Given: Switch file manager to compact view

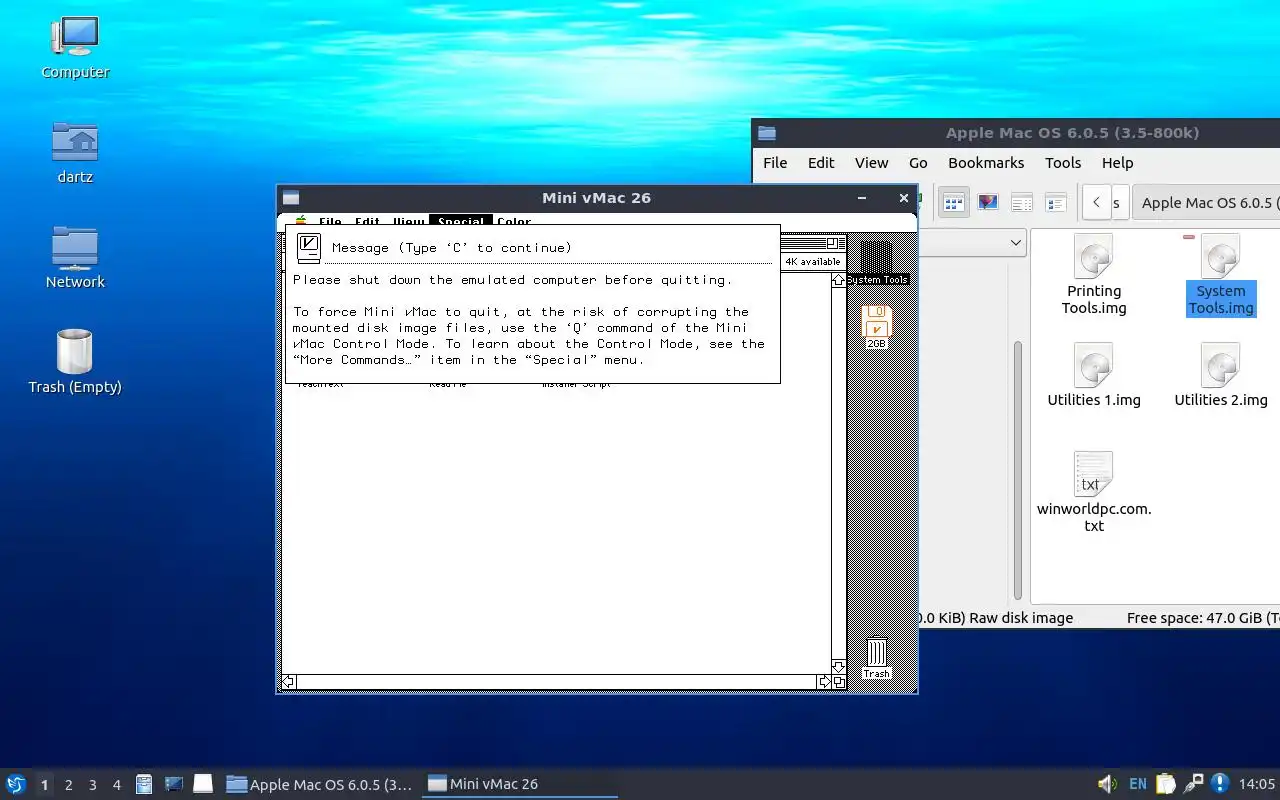Looking at the screenshot, I should 1022,203.
